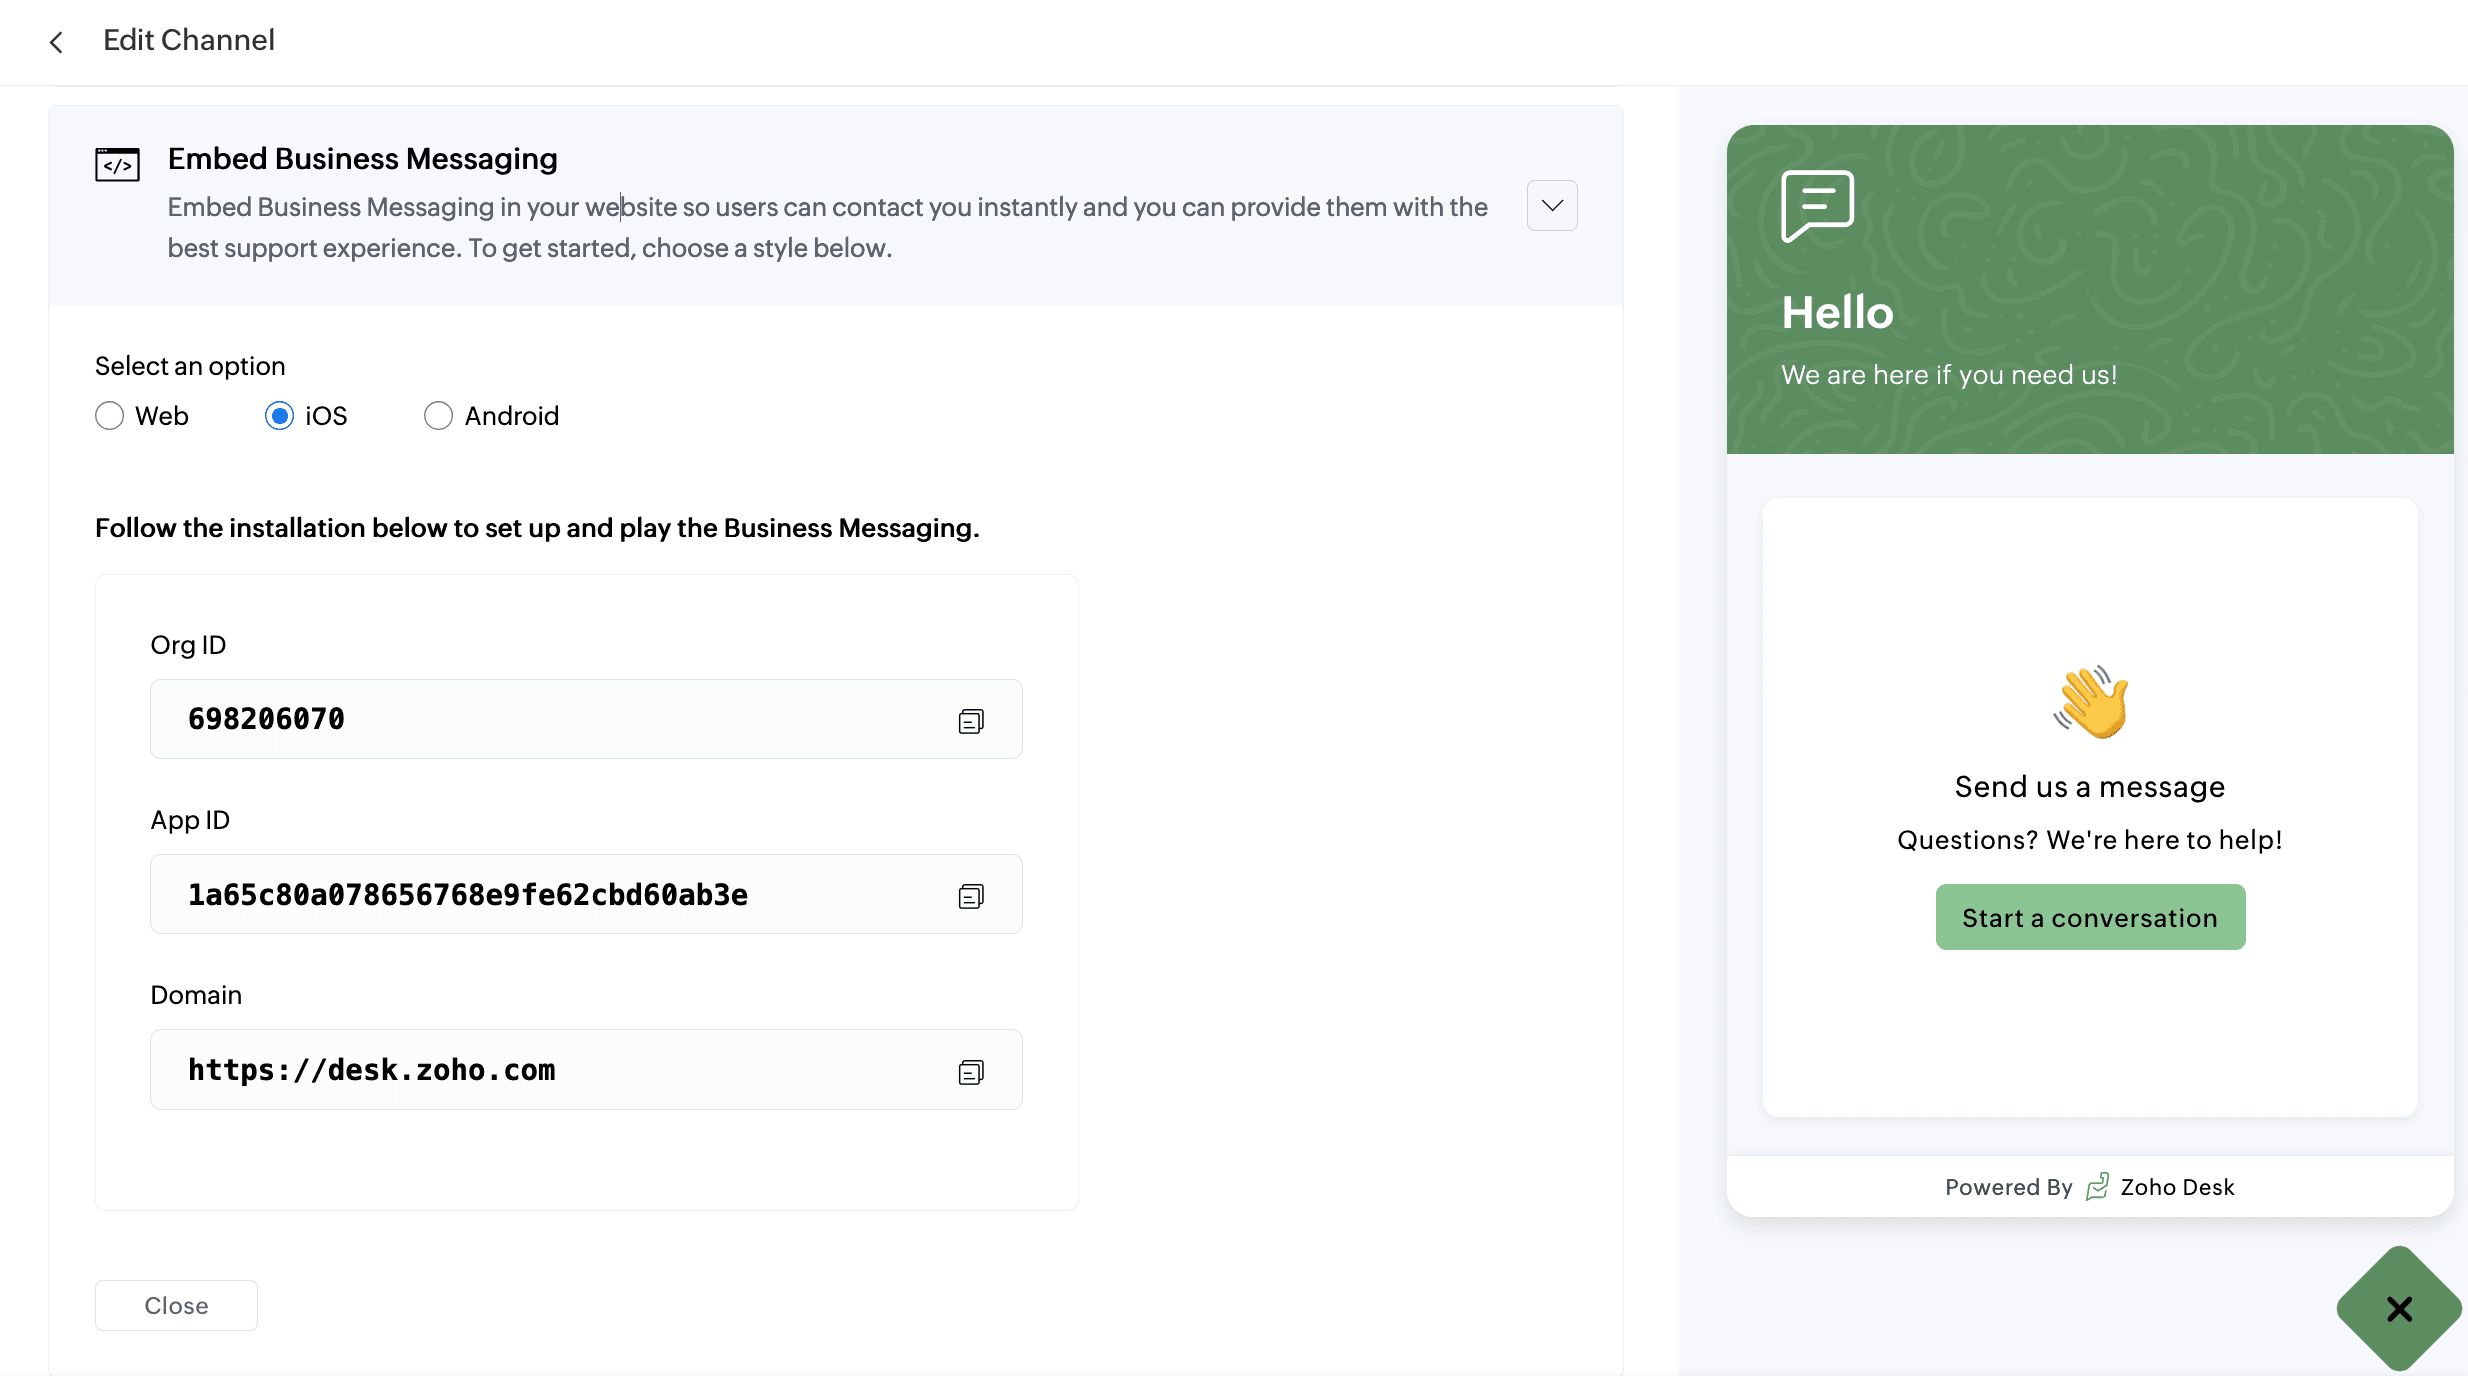
Task: Close the chat widget with X diamond
Action: point(2399,1308)
